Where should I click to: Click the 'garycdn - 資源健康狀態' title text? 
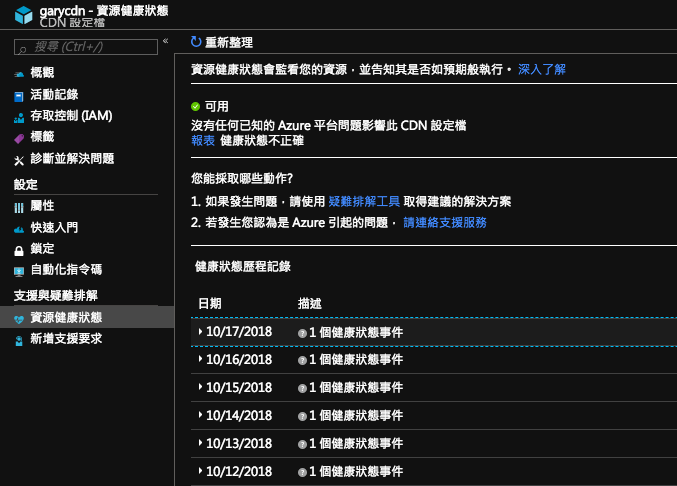click(104, 10)
